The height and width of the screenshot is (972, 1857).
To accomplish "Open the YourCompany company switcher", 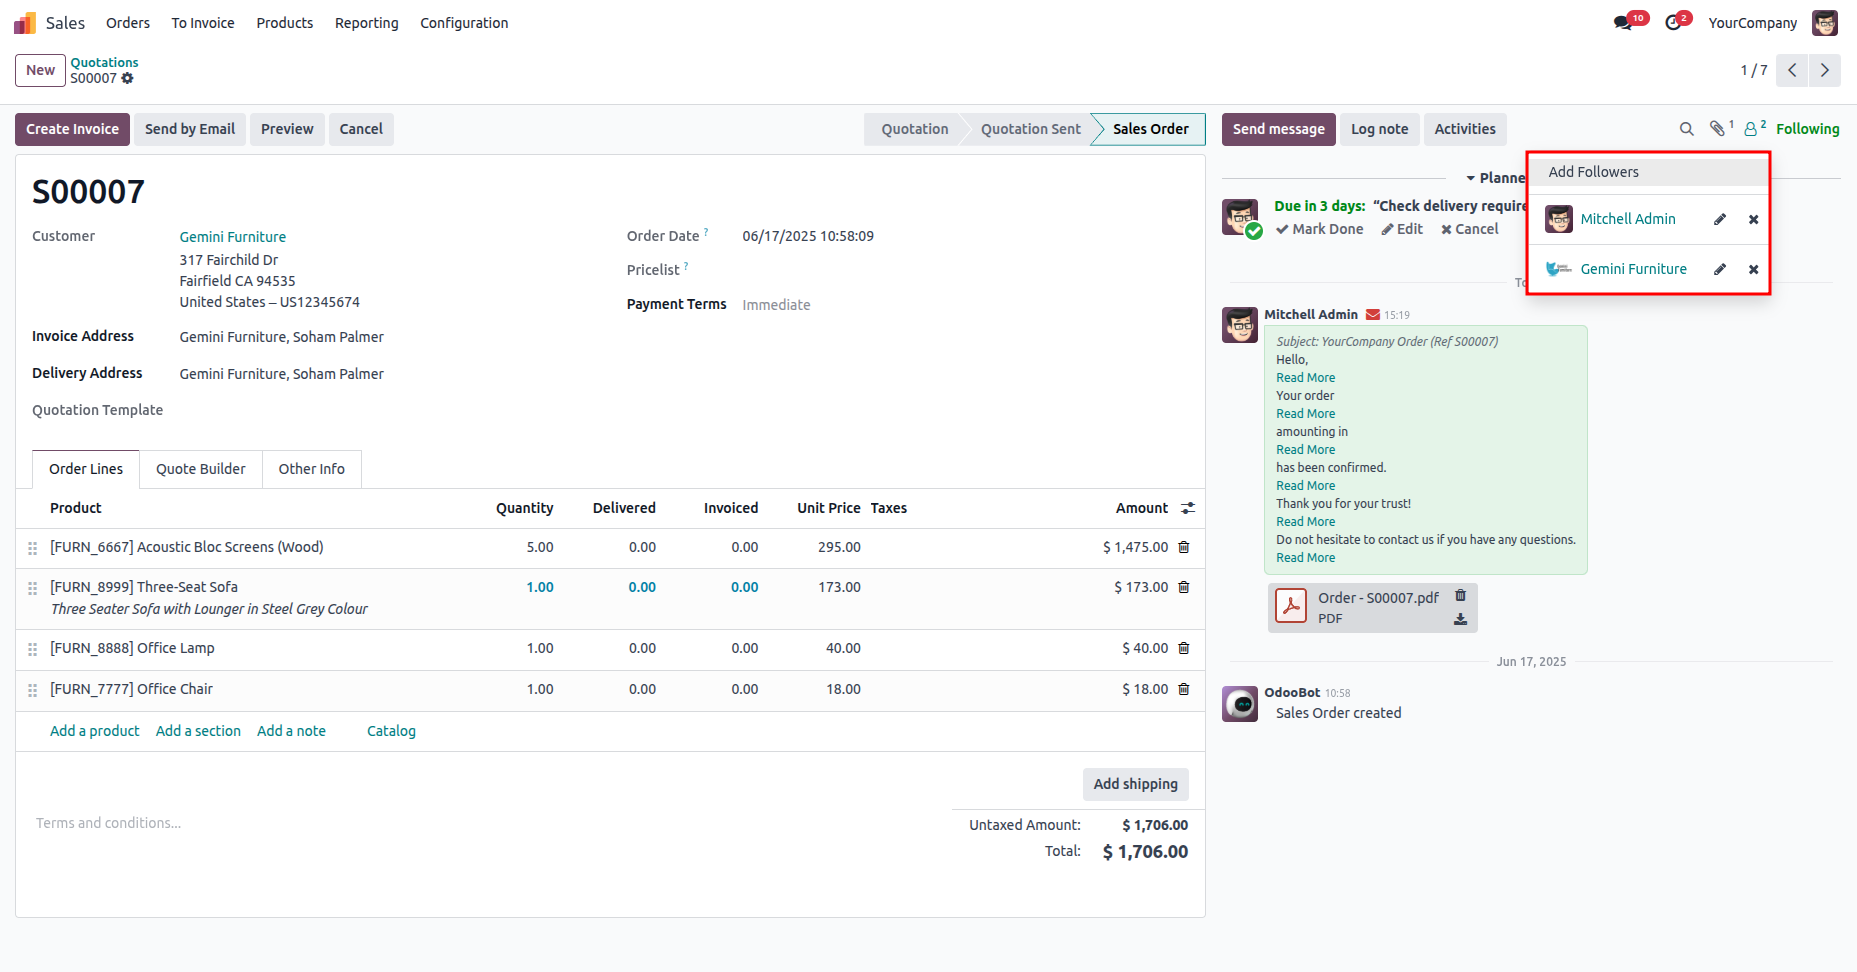I will 1752,23.
